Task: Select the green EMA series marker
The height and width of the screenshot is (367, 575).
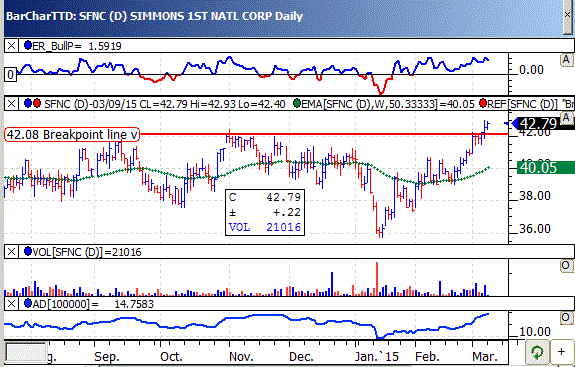Action: pyautogui.click(x=297, y=103)
